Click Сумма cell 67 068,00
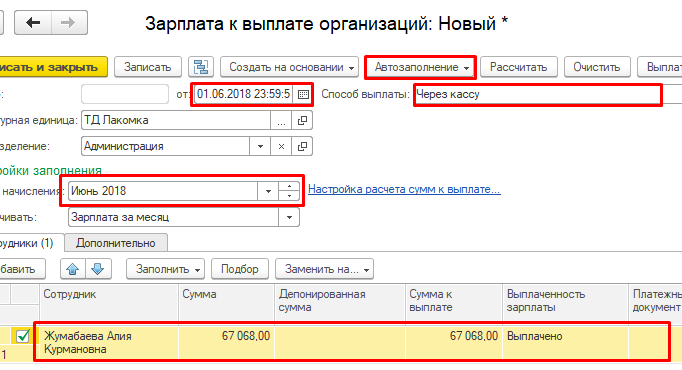Viewport: 682px width, 370px height. point(226,342)
